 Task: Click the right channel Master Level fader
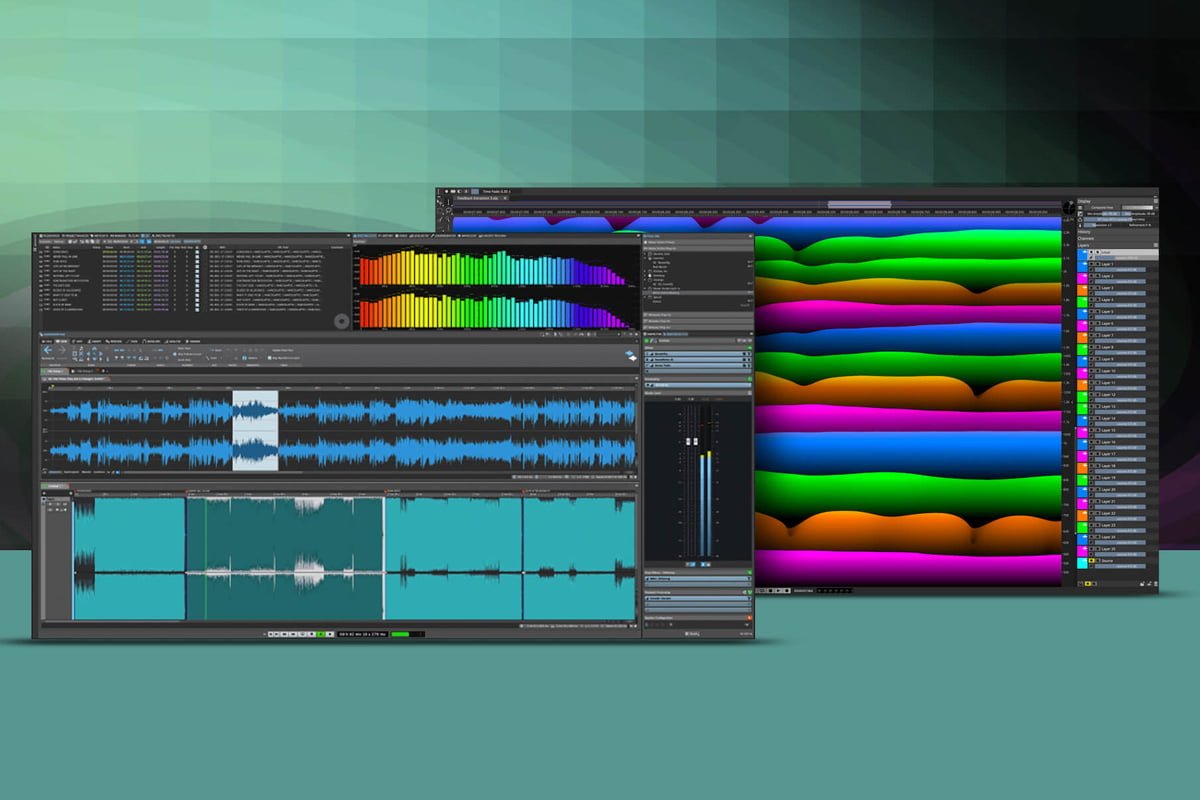point(696,441)
